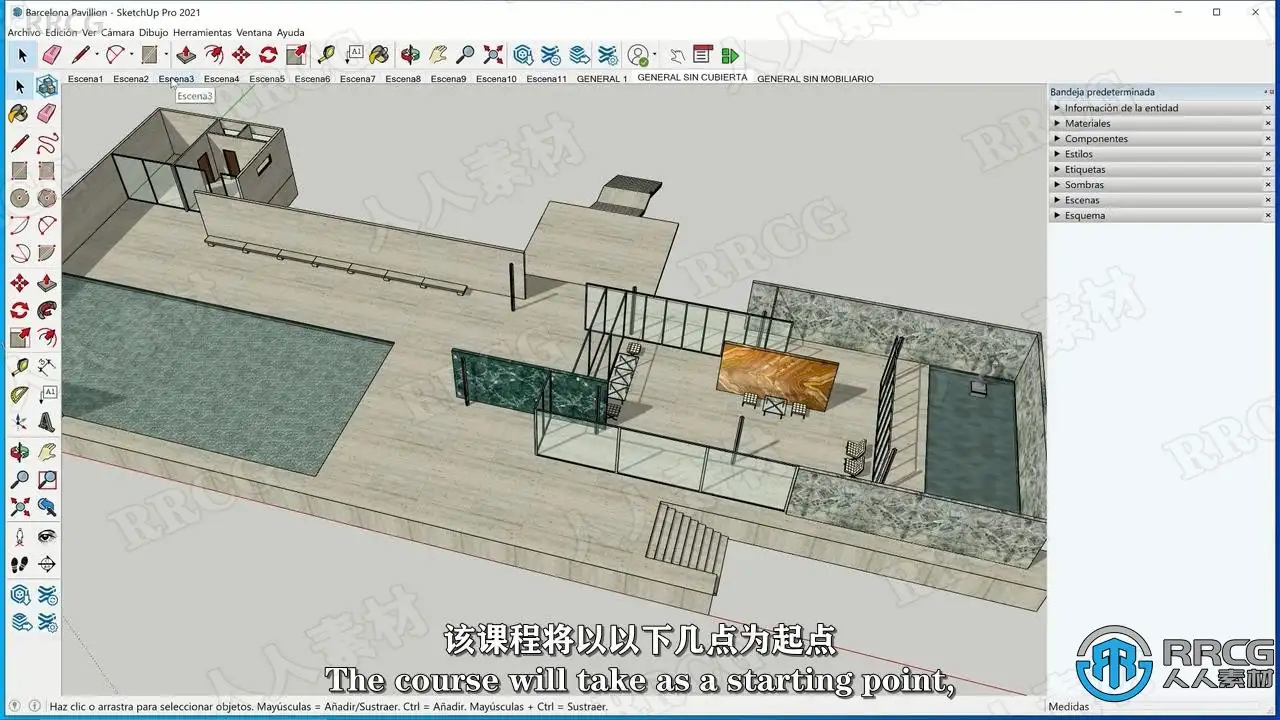Open 3D Warehouse from top toolbar

[x=523, y=55]
